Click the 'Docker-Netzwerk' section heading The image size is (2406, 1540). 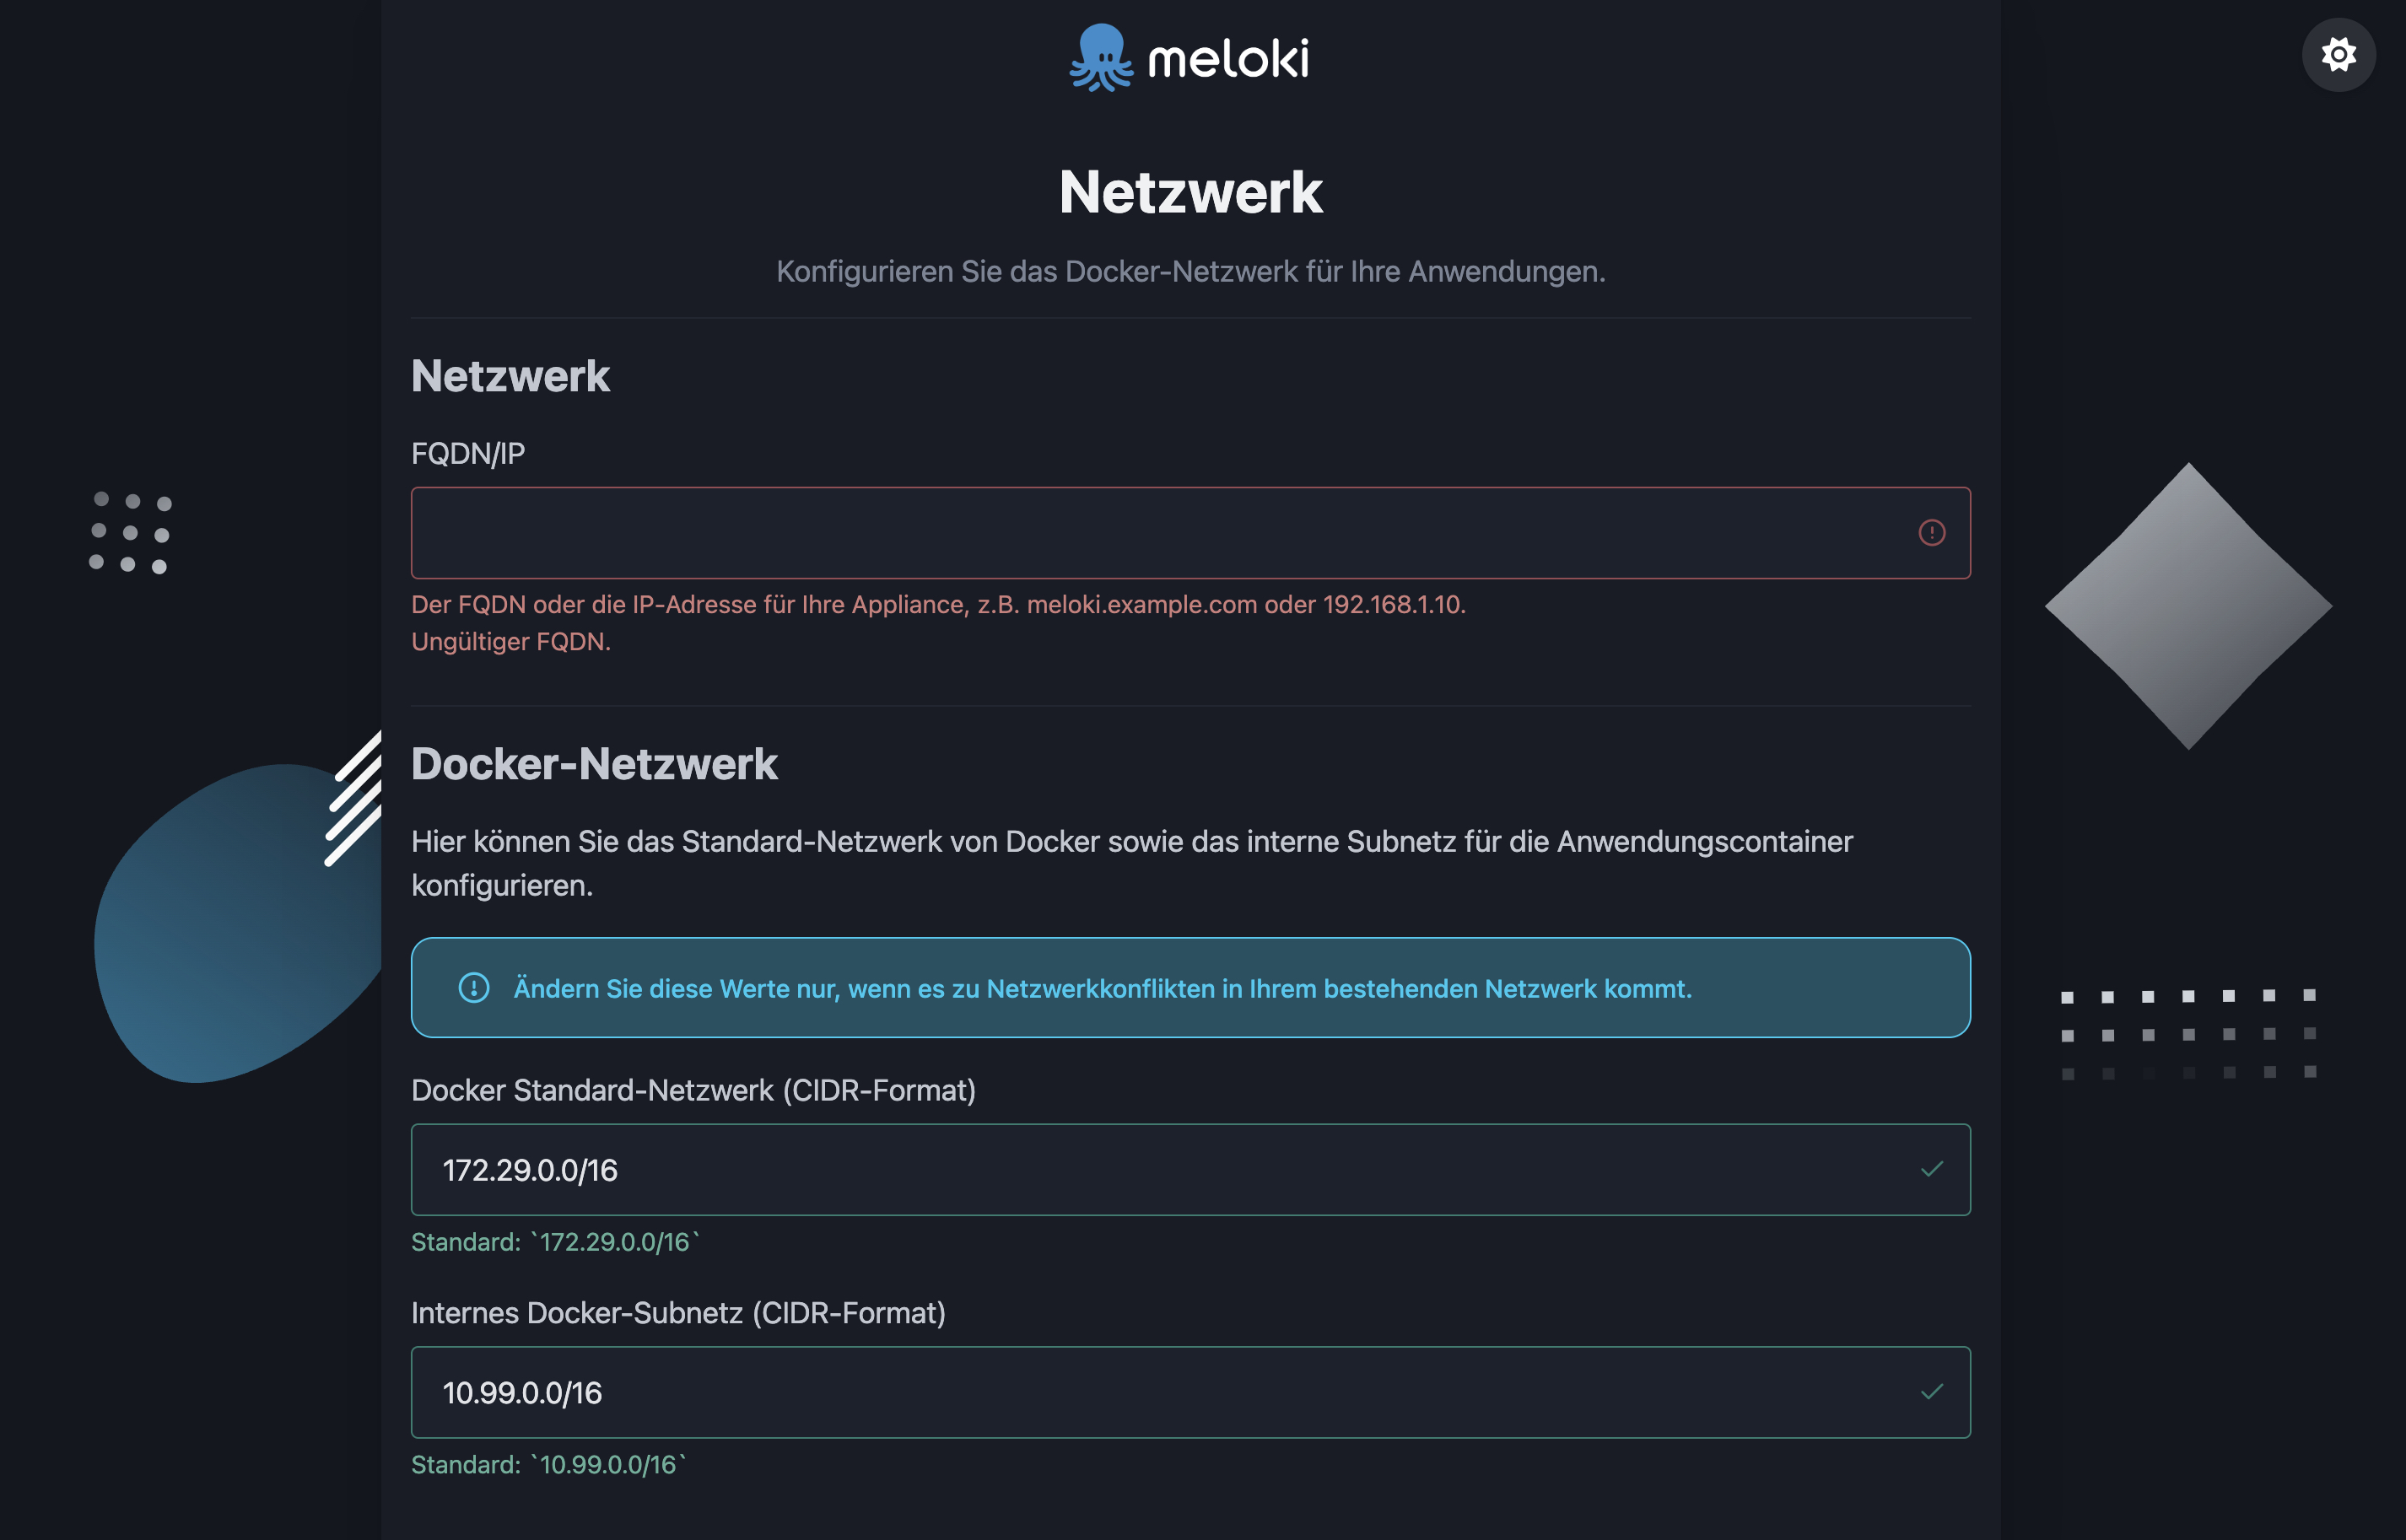click(x=594, y=764)
